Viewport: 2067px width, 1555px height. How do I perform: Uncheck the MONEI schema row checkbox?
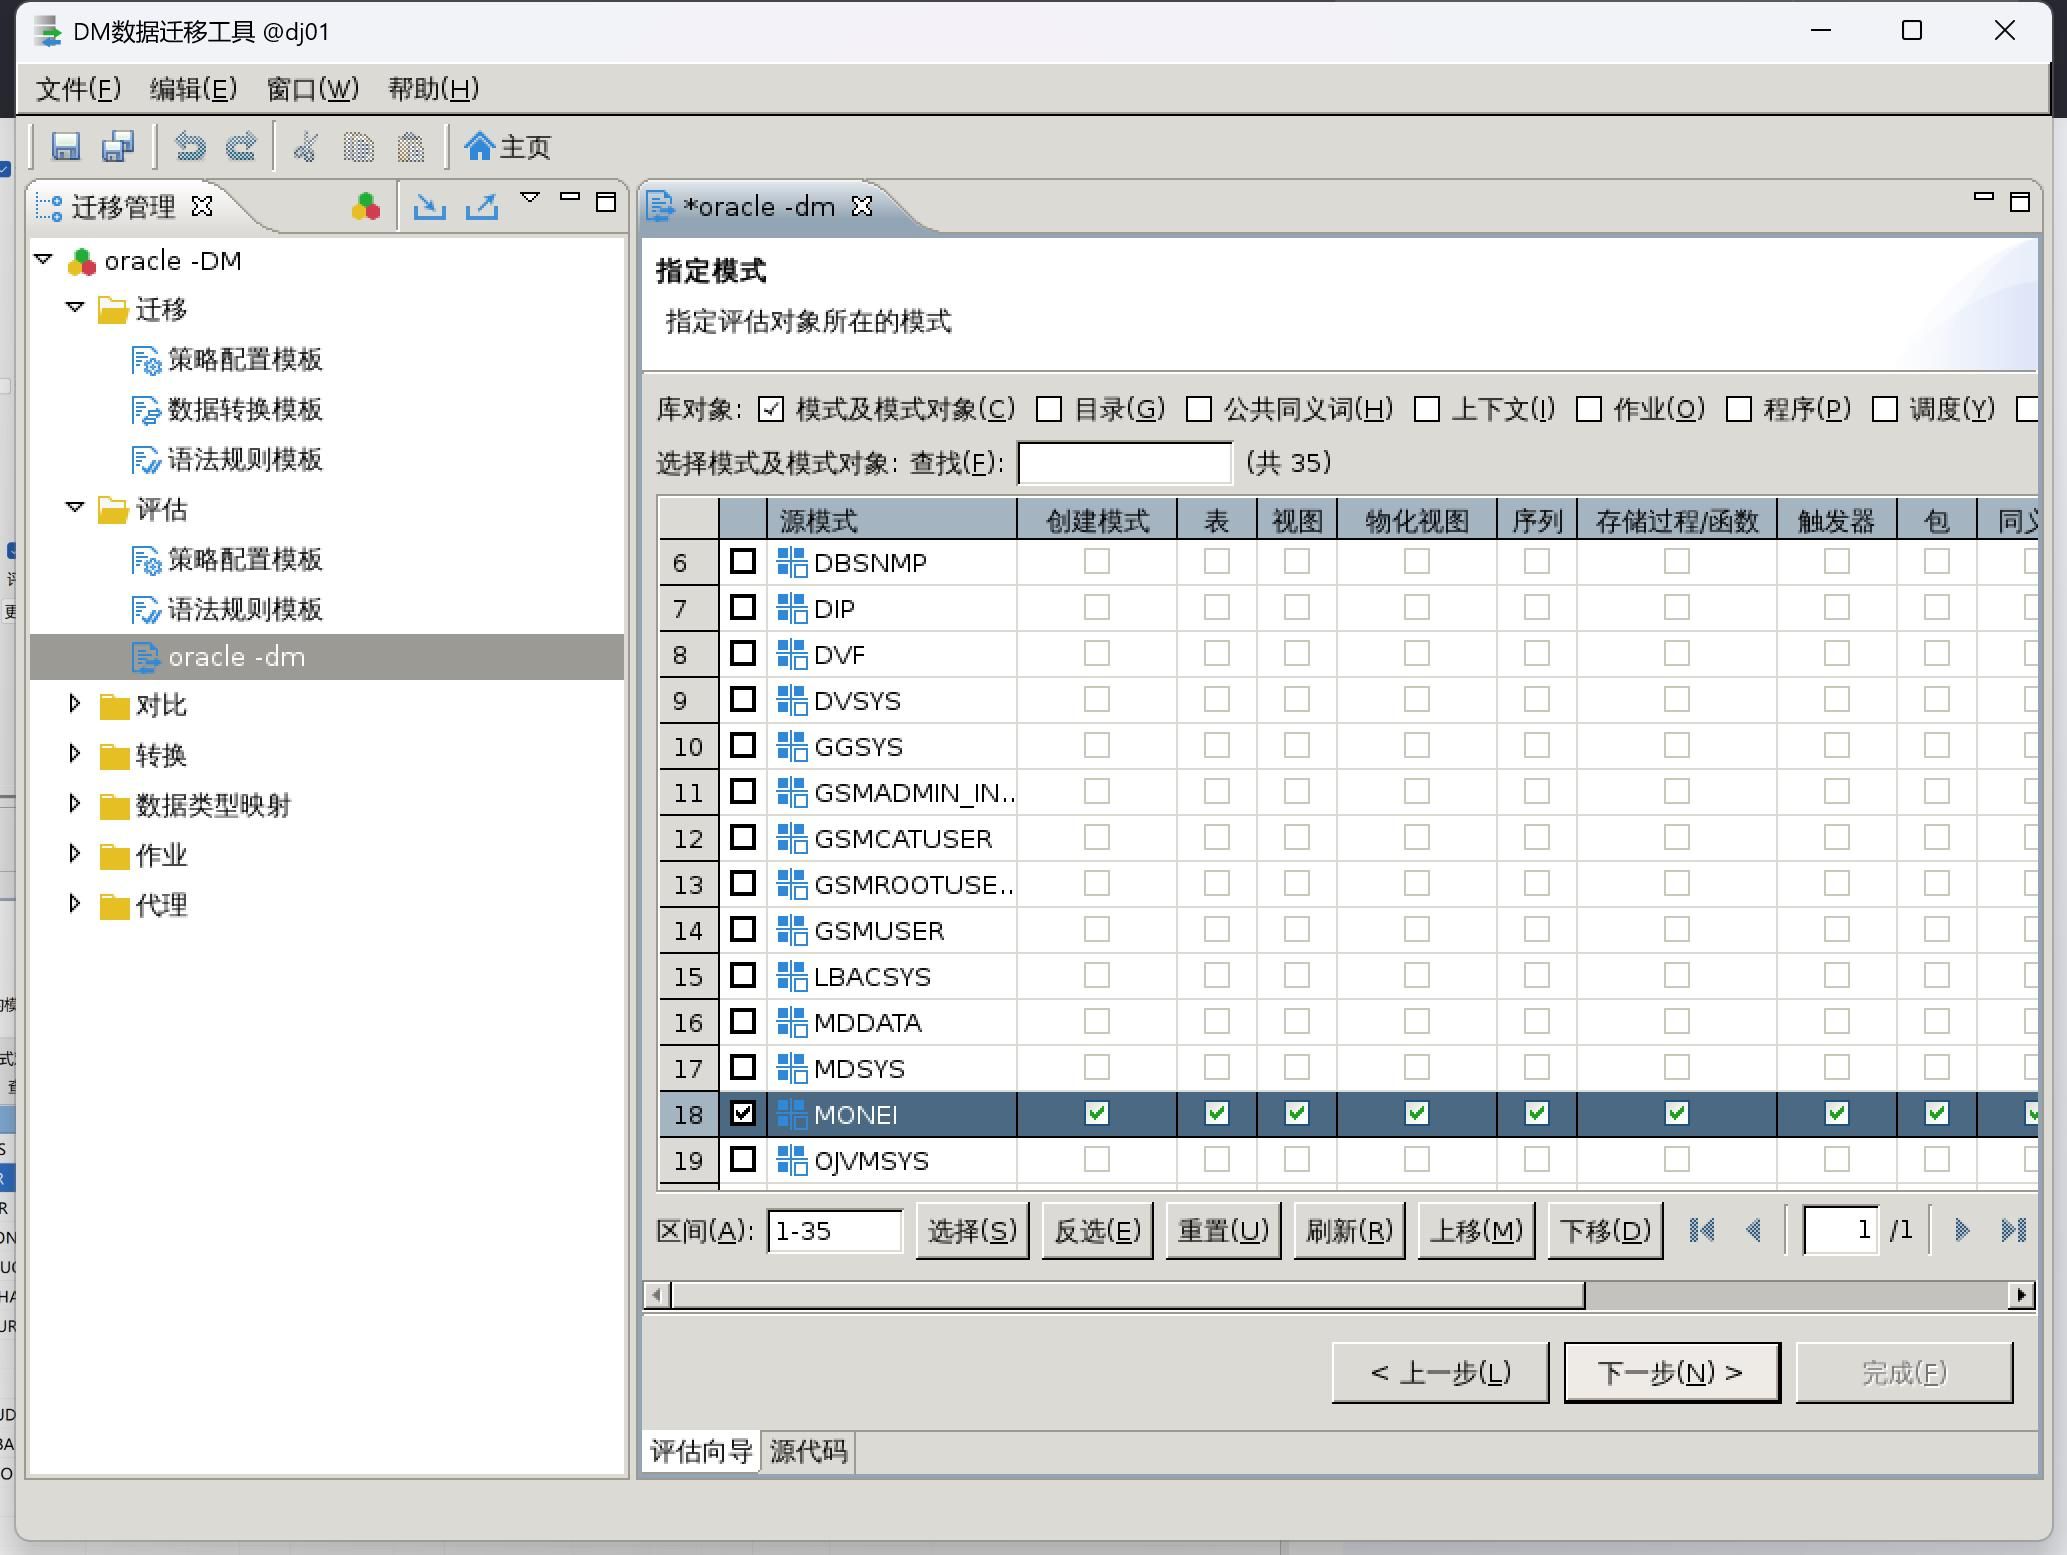[742, 1114]
